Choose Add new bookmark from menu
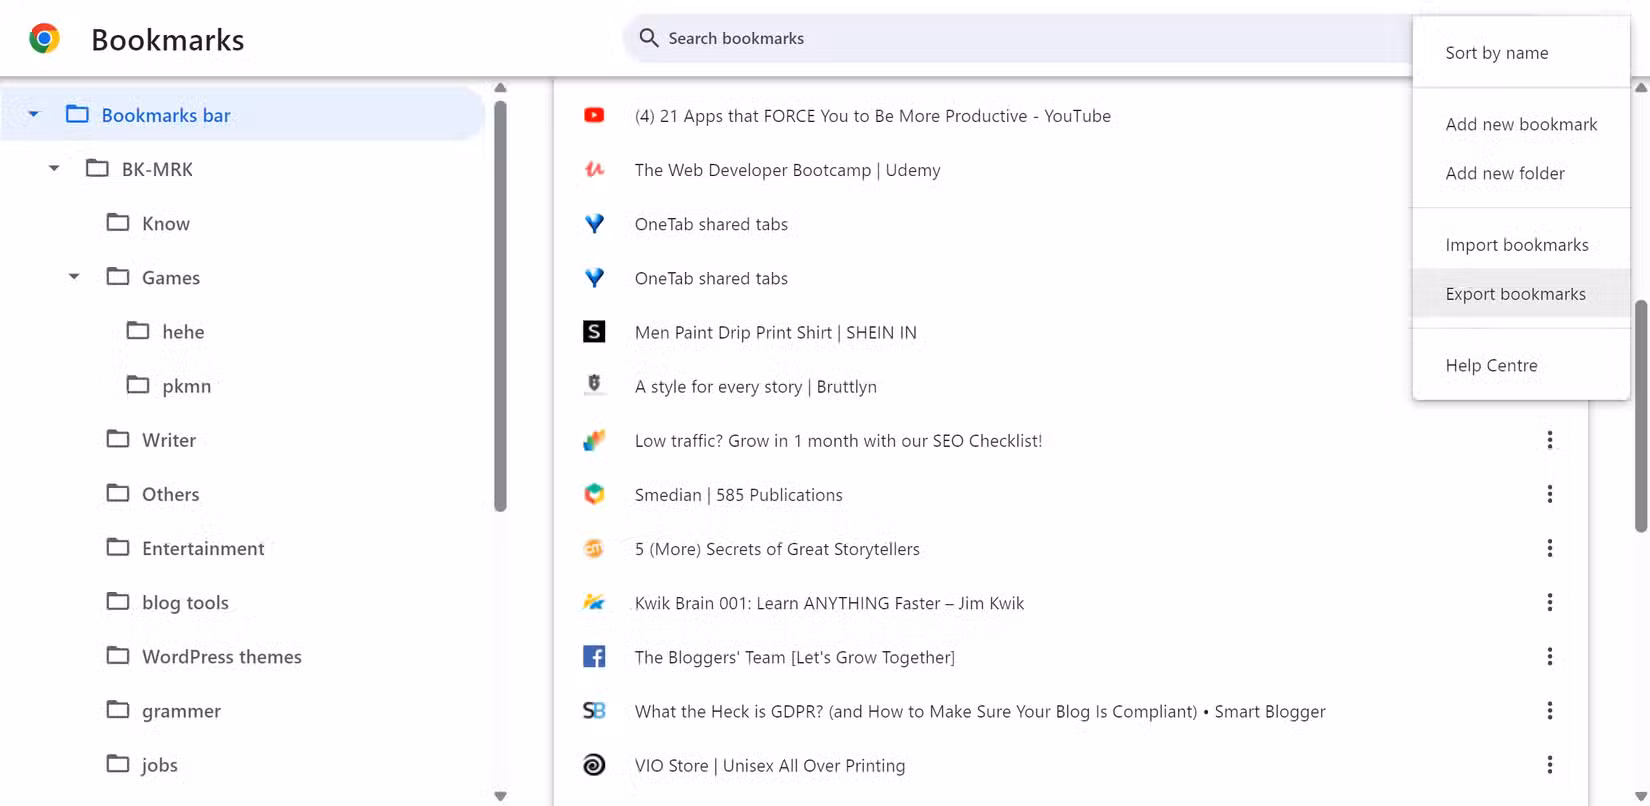This screenshot has height=806, width=1650. (1521, 124)
